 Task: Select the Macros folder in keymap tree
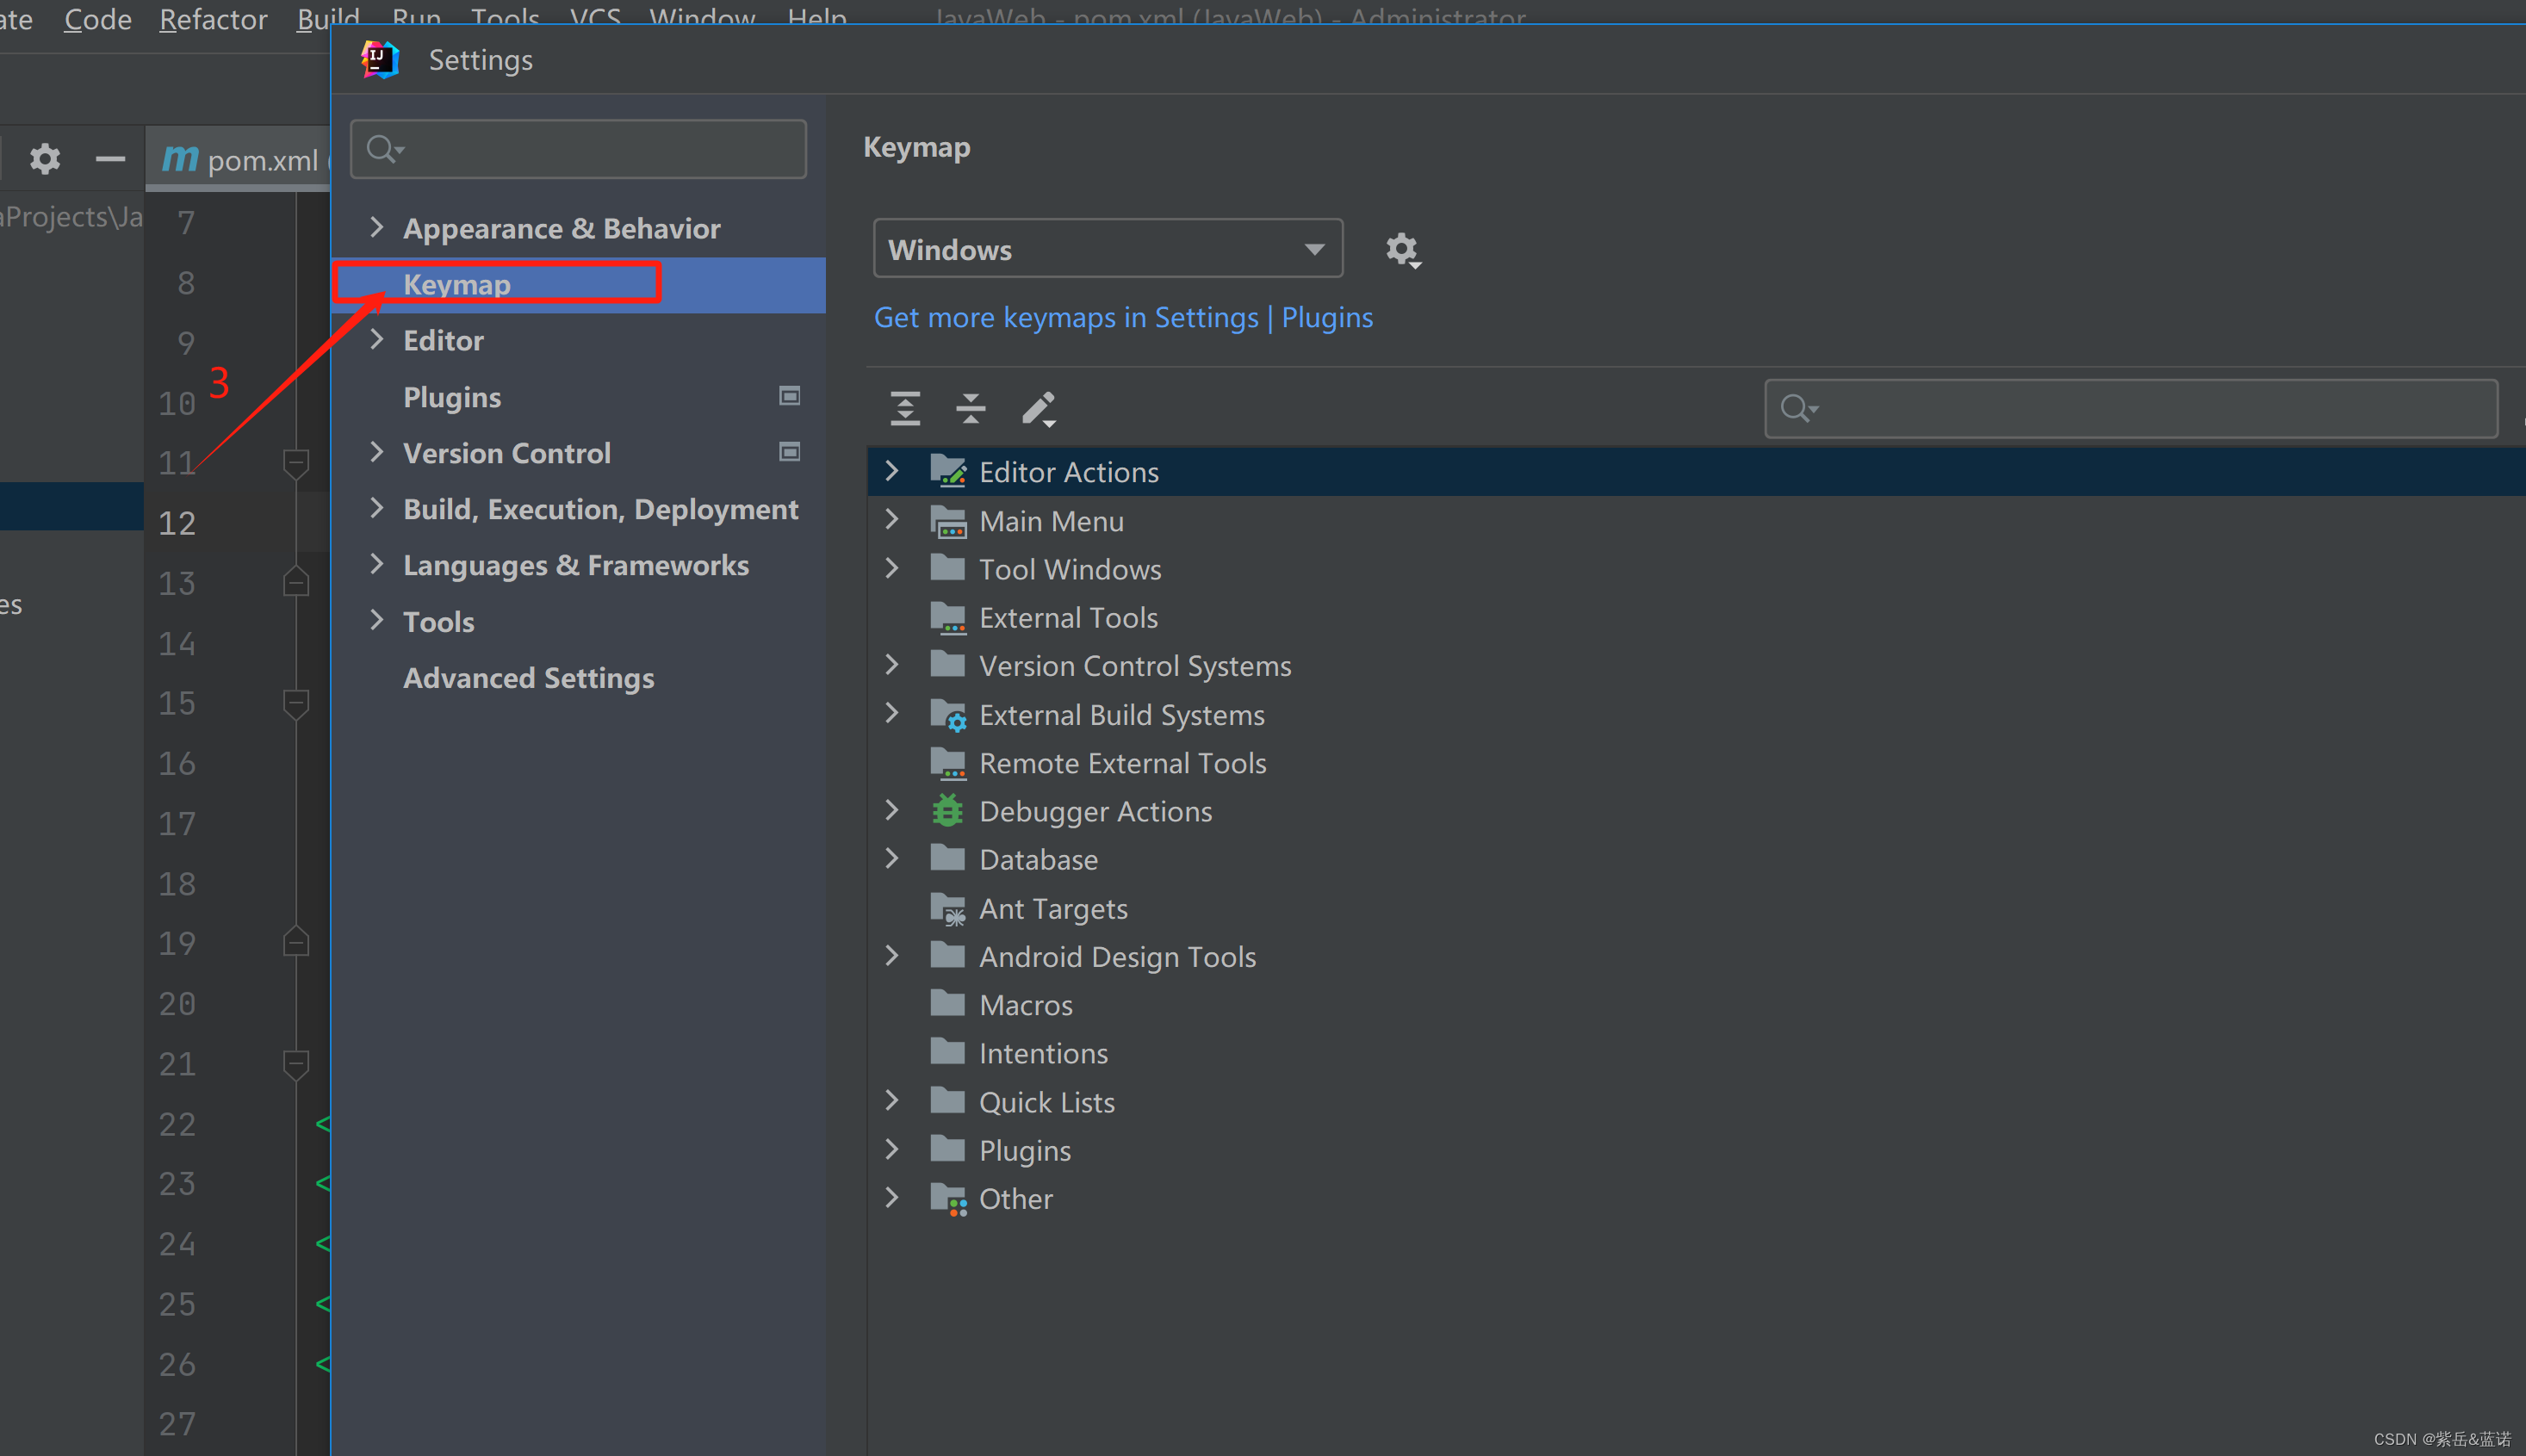pyautogui.click(x=1025, y=1005)
